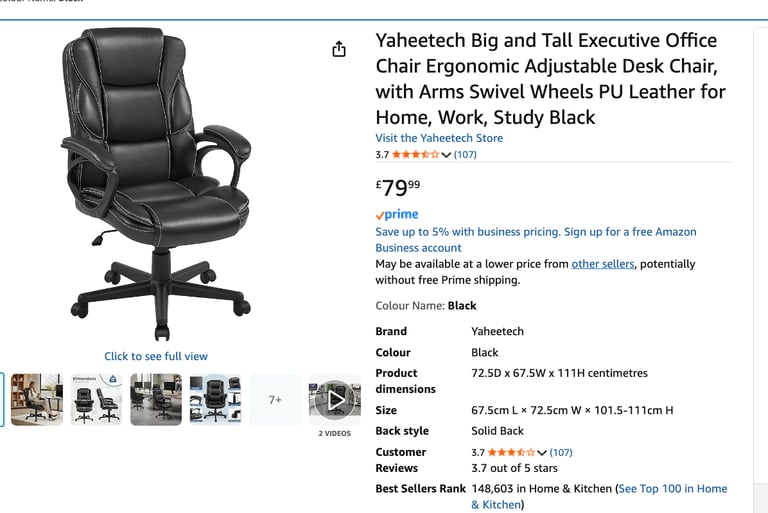Select the chair feature close-ups thumbnail
The height and width of the screenshot is (513, 768).
coord(216,400)
